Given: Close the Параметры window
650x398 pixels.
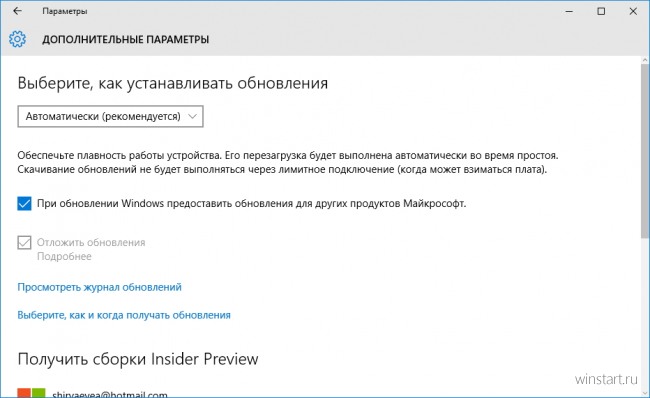Looking at the screenshot, I should 633,11.
